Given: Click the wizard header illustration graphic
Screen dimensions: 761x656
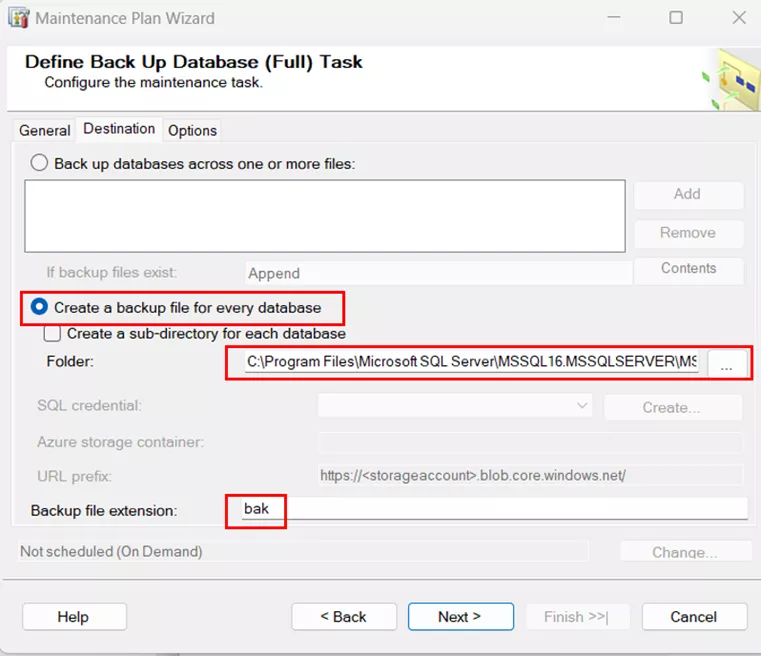Looking at the screenshot, I should (732, 80).
